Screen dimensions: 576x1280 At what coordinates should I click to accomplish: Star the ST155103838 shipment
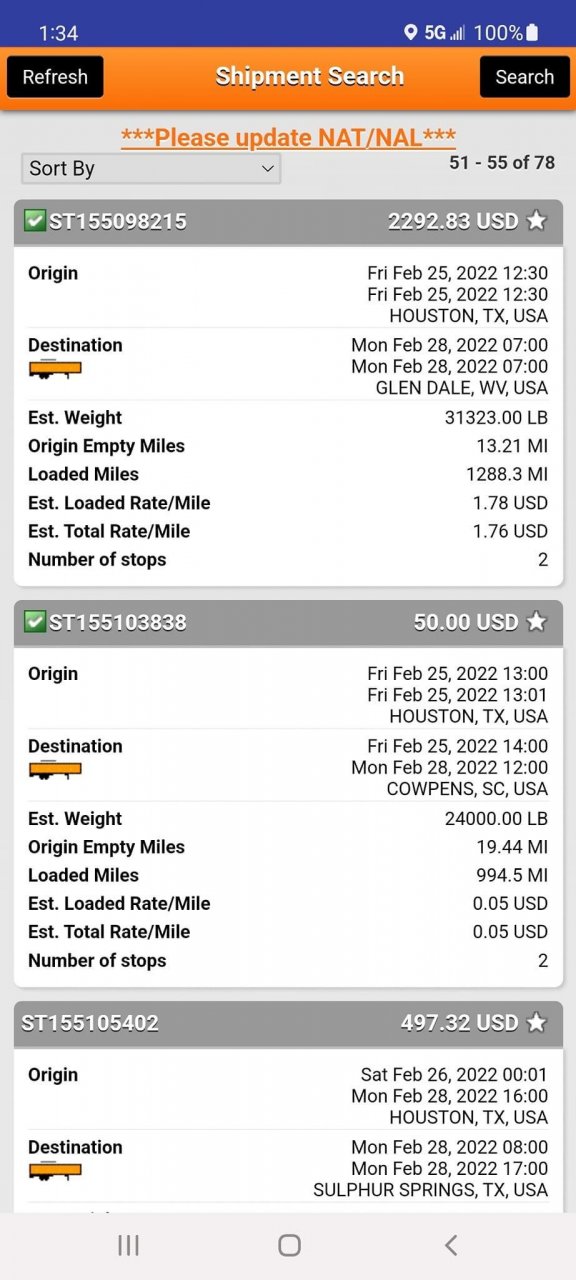tap(537, 622)
